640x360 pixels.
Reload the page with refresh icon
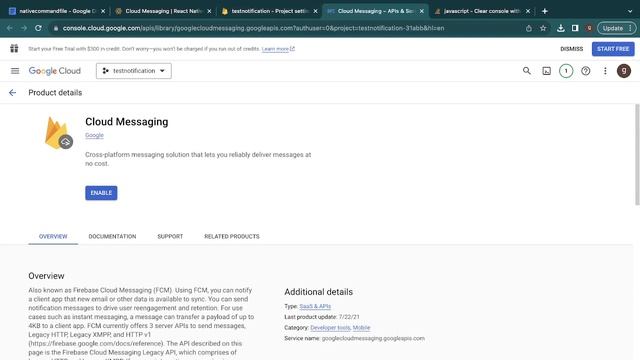tap(38, 28)
